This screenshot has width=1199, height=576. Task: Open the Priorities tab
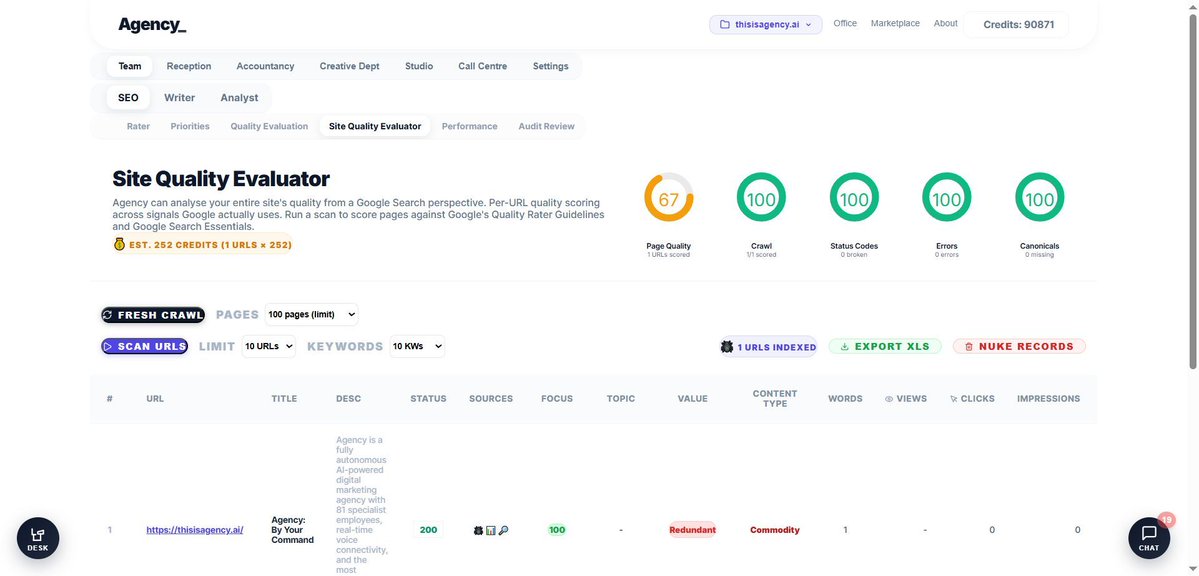click(x=190, y=126)
